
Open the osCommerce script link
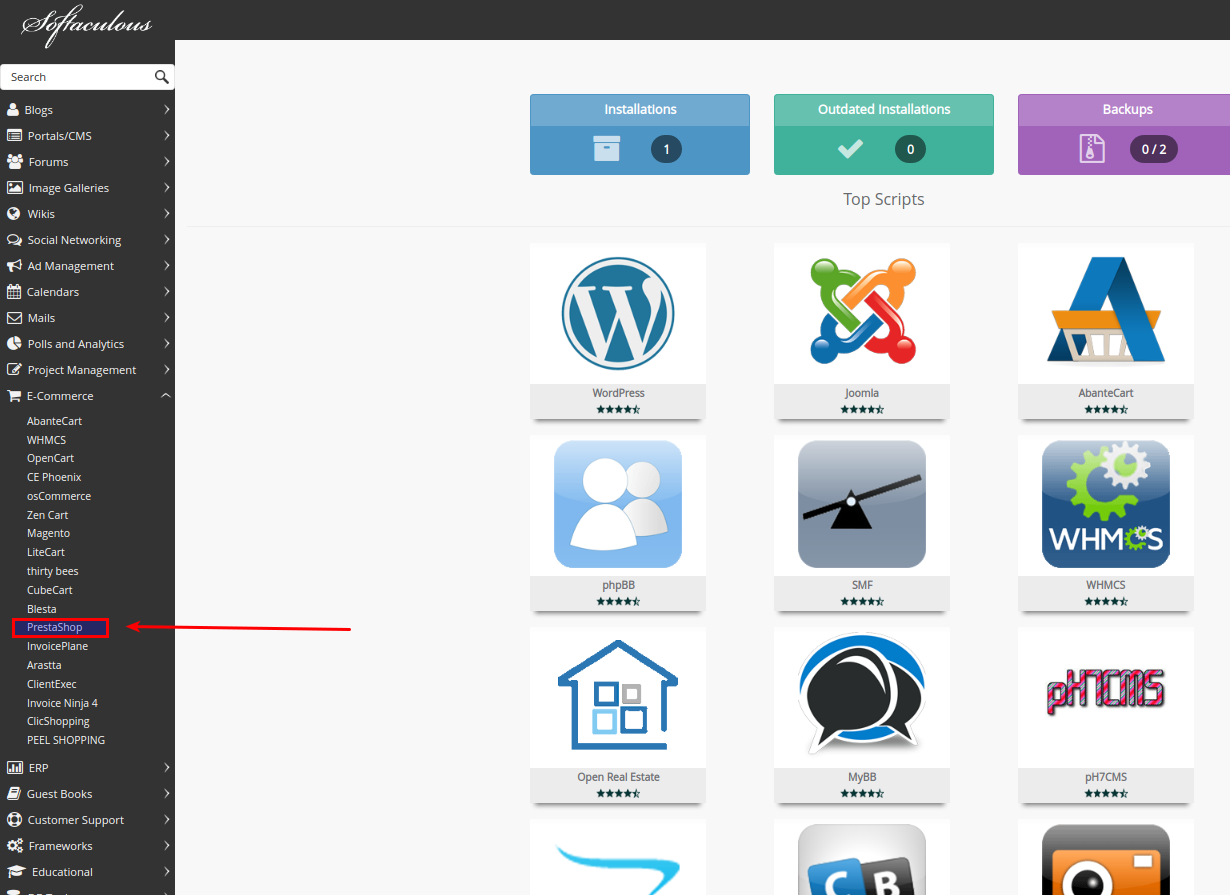[59, 496]
